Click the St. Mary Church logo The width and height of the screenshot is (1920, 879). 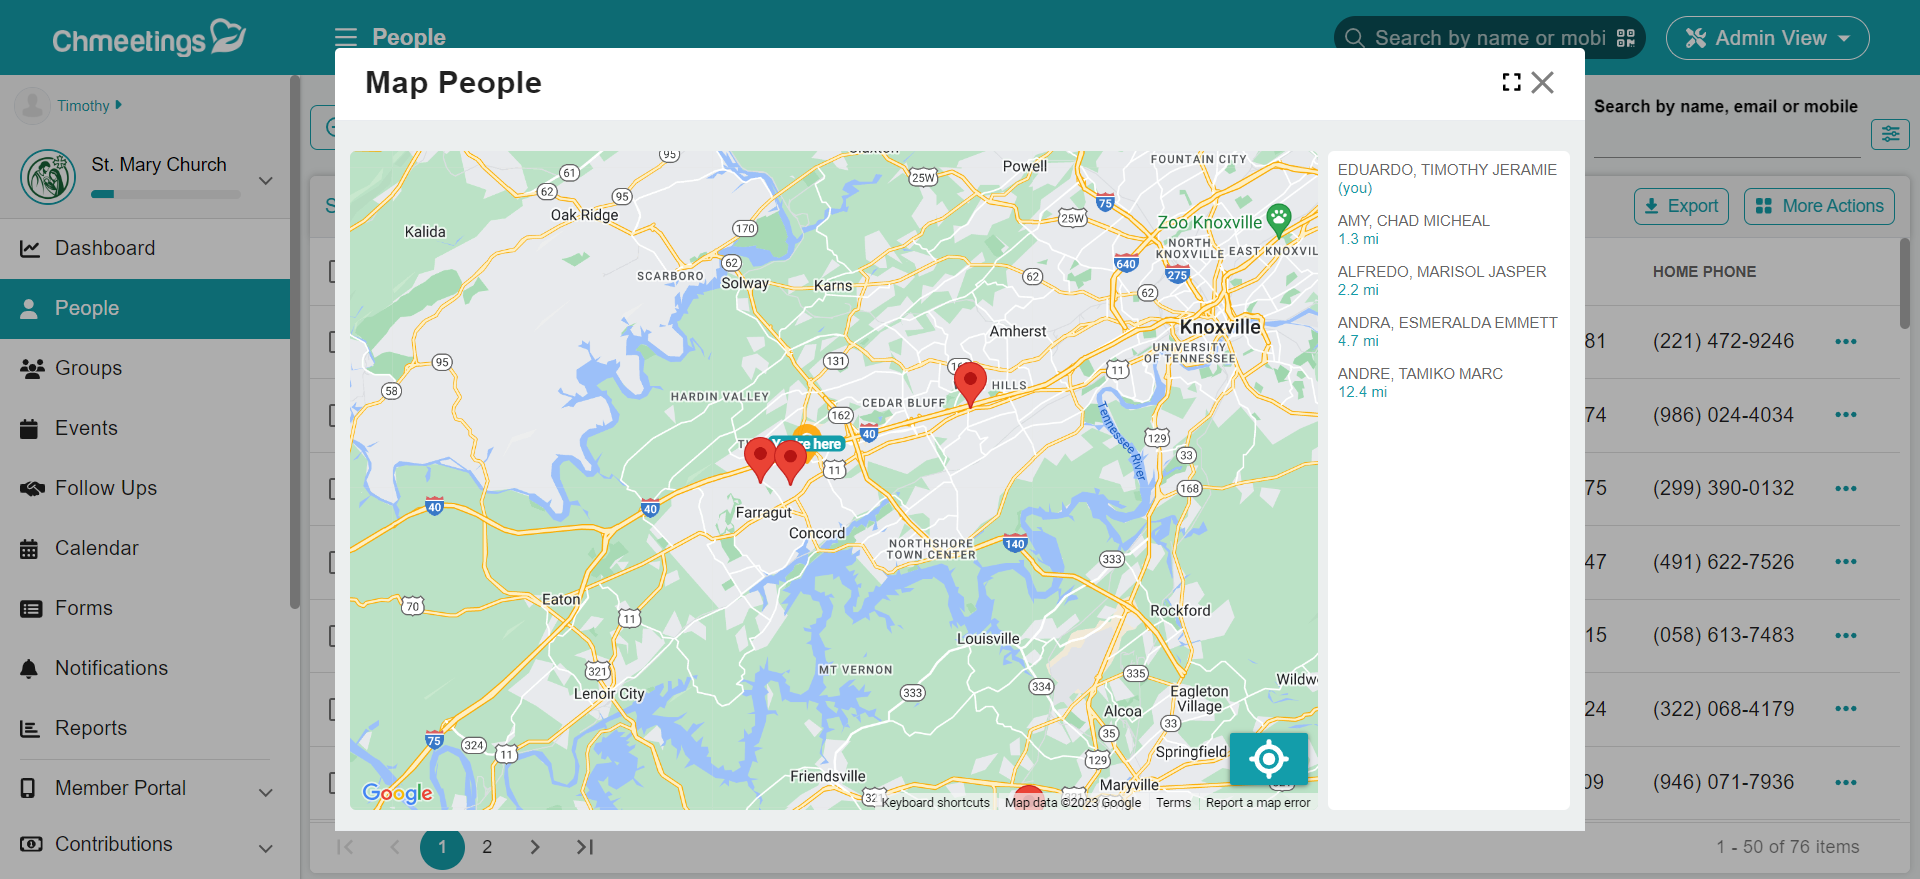point(48,177)
